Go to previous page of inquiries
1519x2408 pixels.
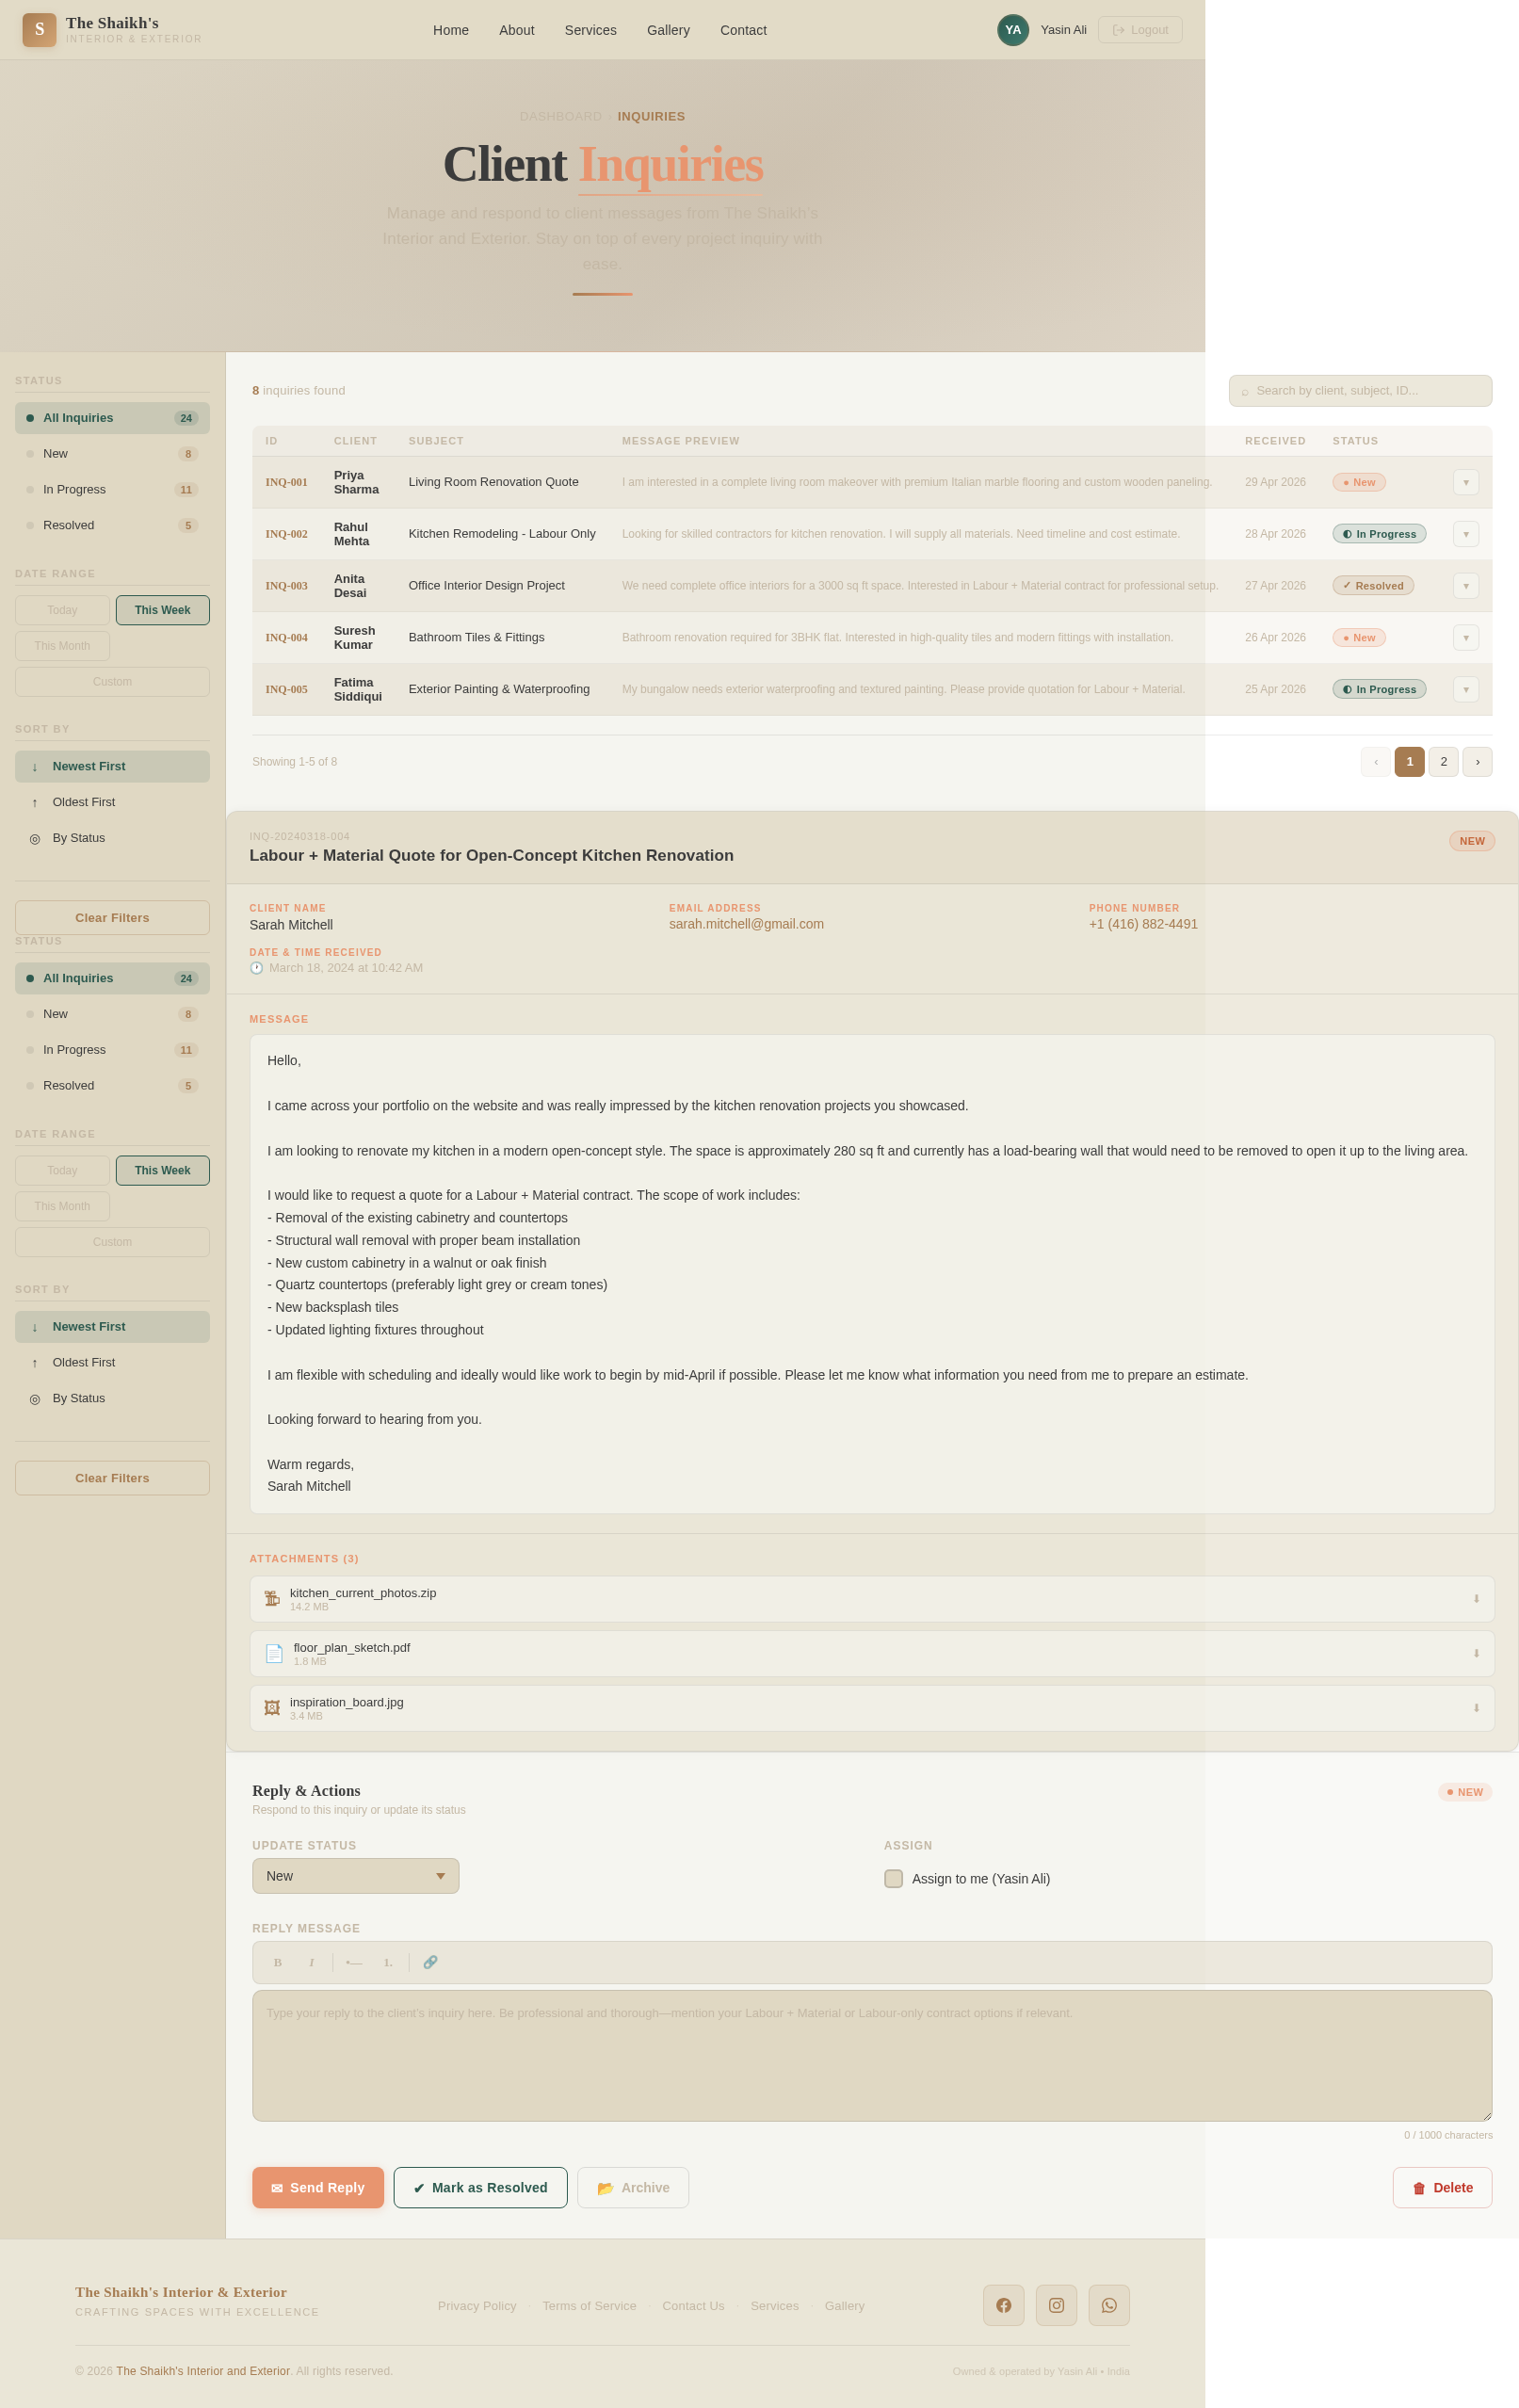click(x=1375, y=762)
